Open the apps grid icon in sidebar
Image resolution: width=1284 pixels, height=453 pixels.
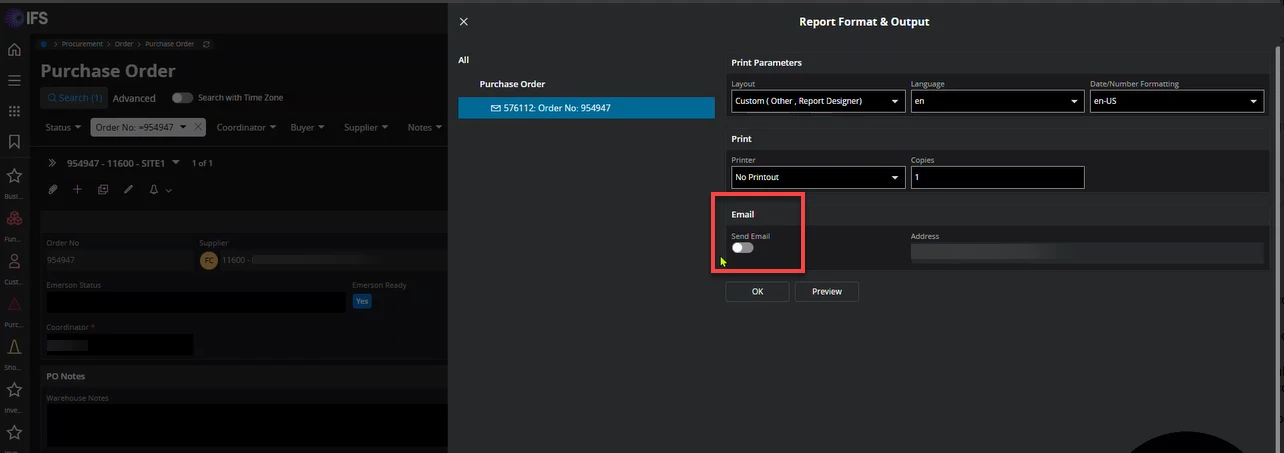tap(14, 111)
